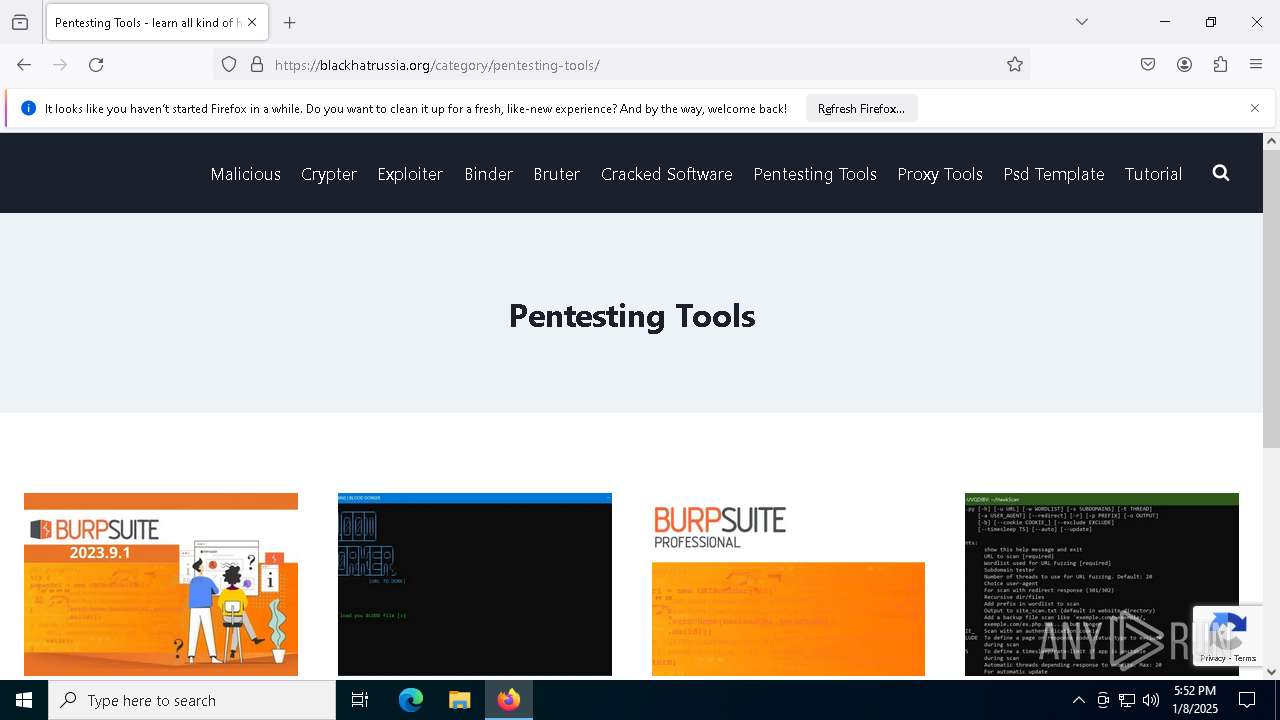Open the Firefox View recent browsing icon

(x=20, y=23)
